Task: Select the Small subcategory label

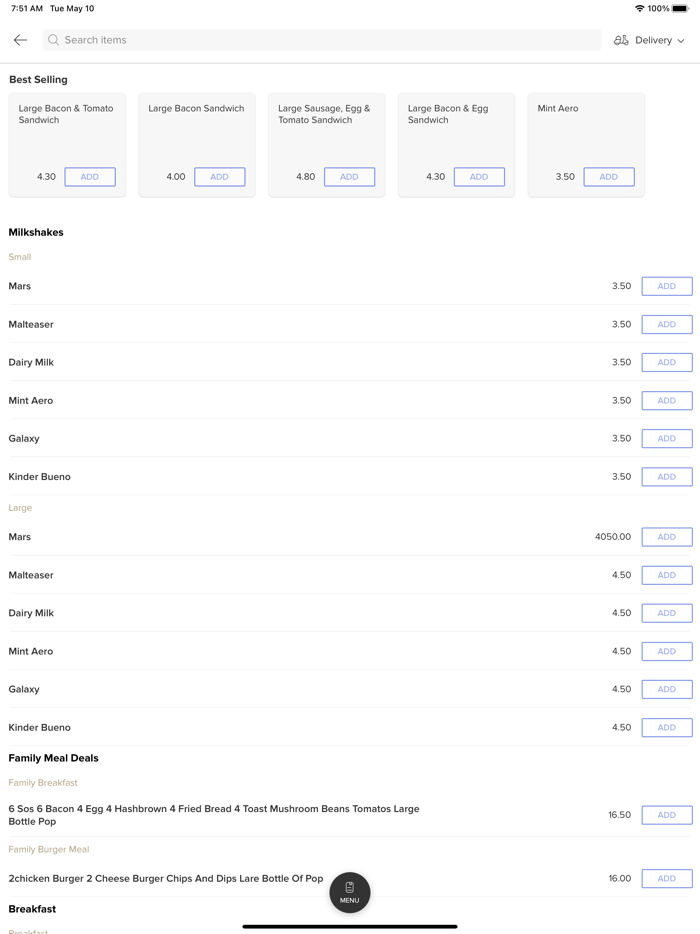Action: (20, 257)
